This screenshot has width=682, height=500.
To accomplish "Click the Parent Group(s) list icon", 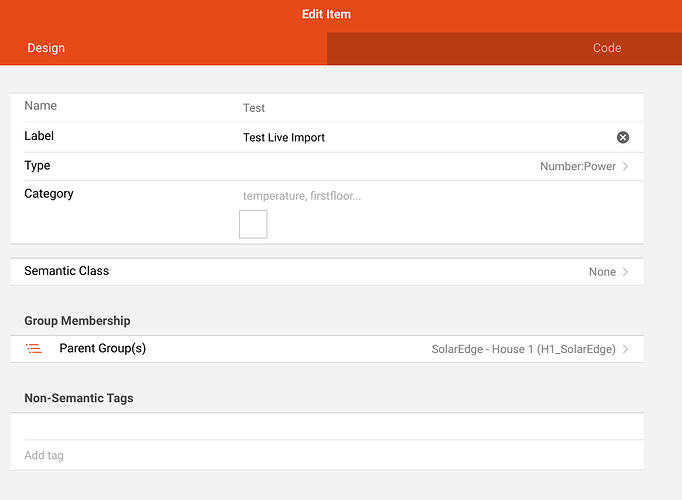I will coord(34,349).
